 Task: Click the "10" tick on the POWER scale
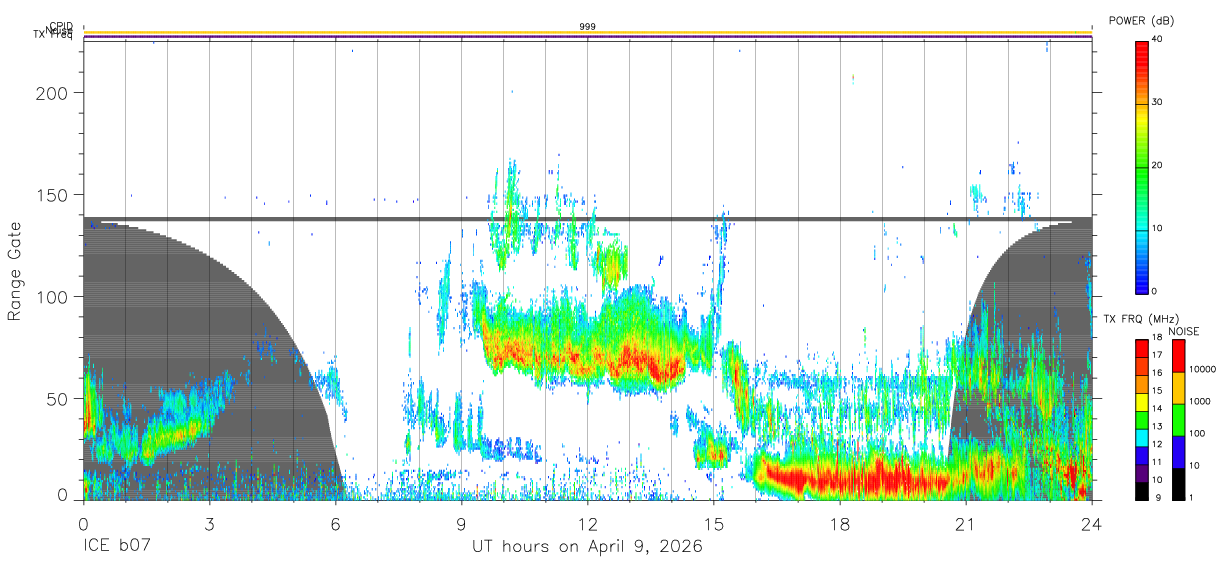(1158, 228)
